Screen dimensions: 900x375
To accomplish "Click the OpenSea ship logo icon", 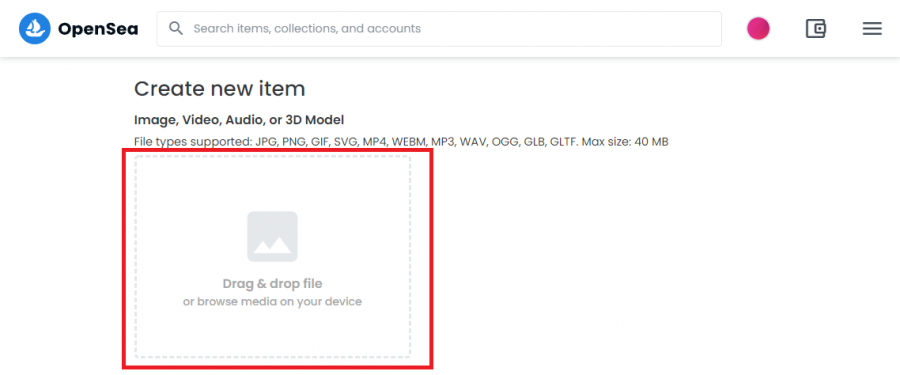I will pos(35,28).
